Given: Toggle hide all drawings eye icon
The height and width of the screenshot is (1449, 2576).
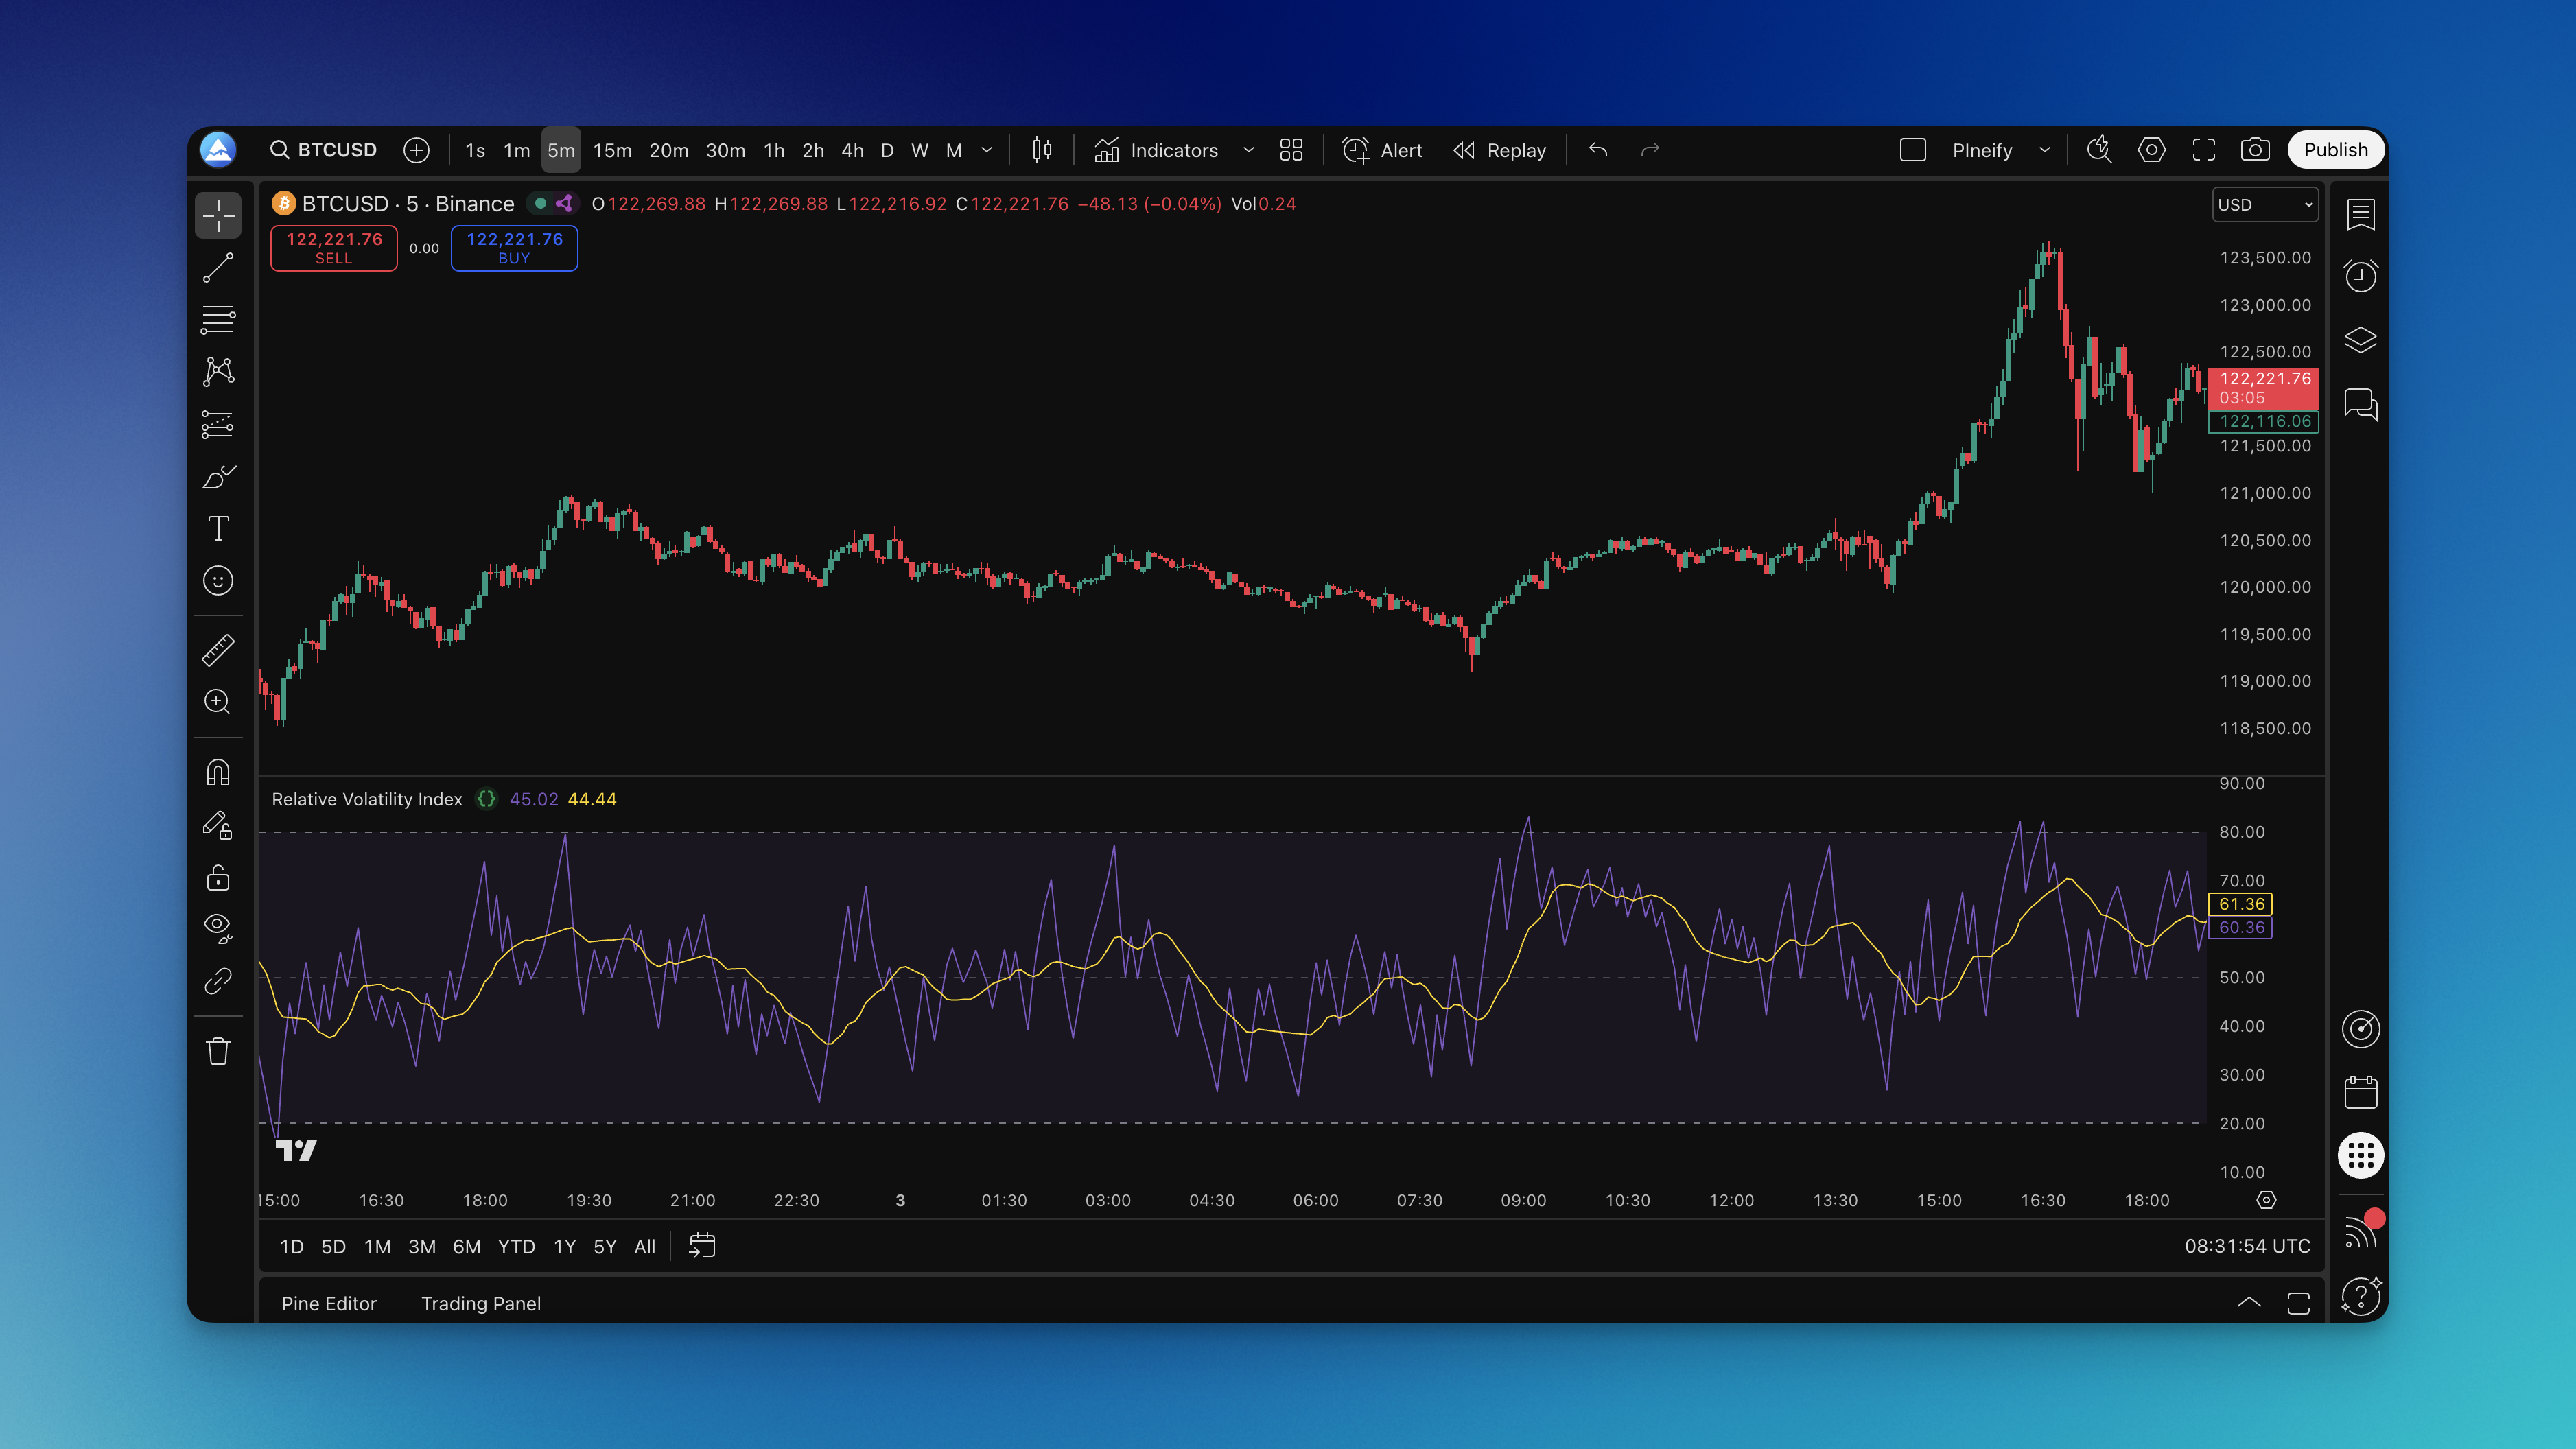Looking at the screenshot, I should 218,927.
